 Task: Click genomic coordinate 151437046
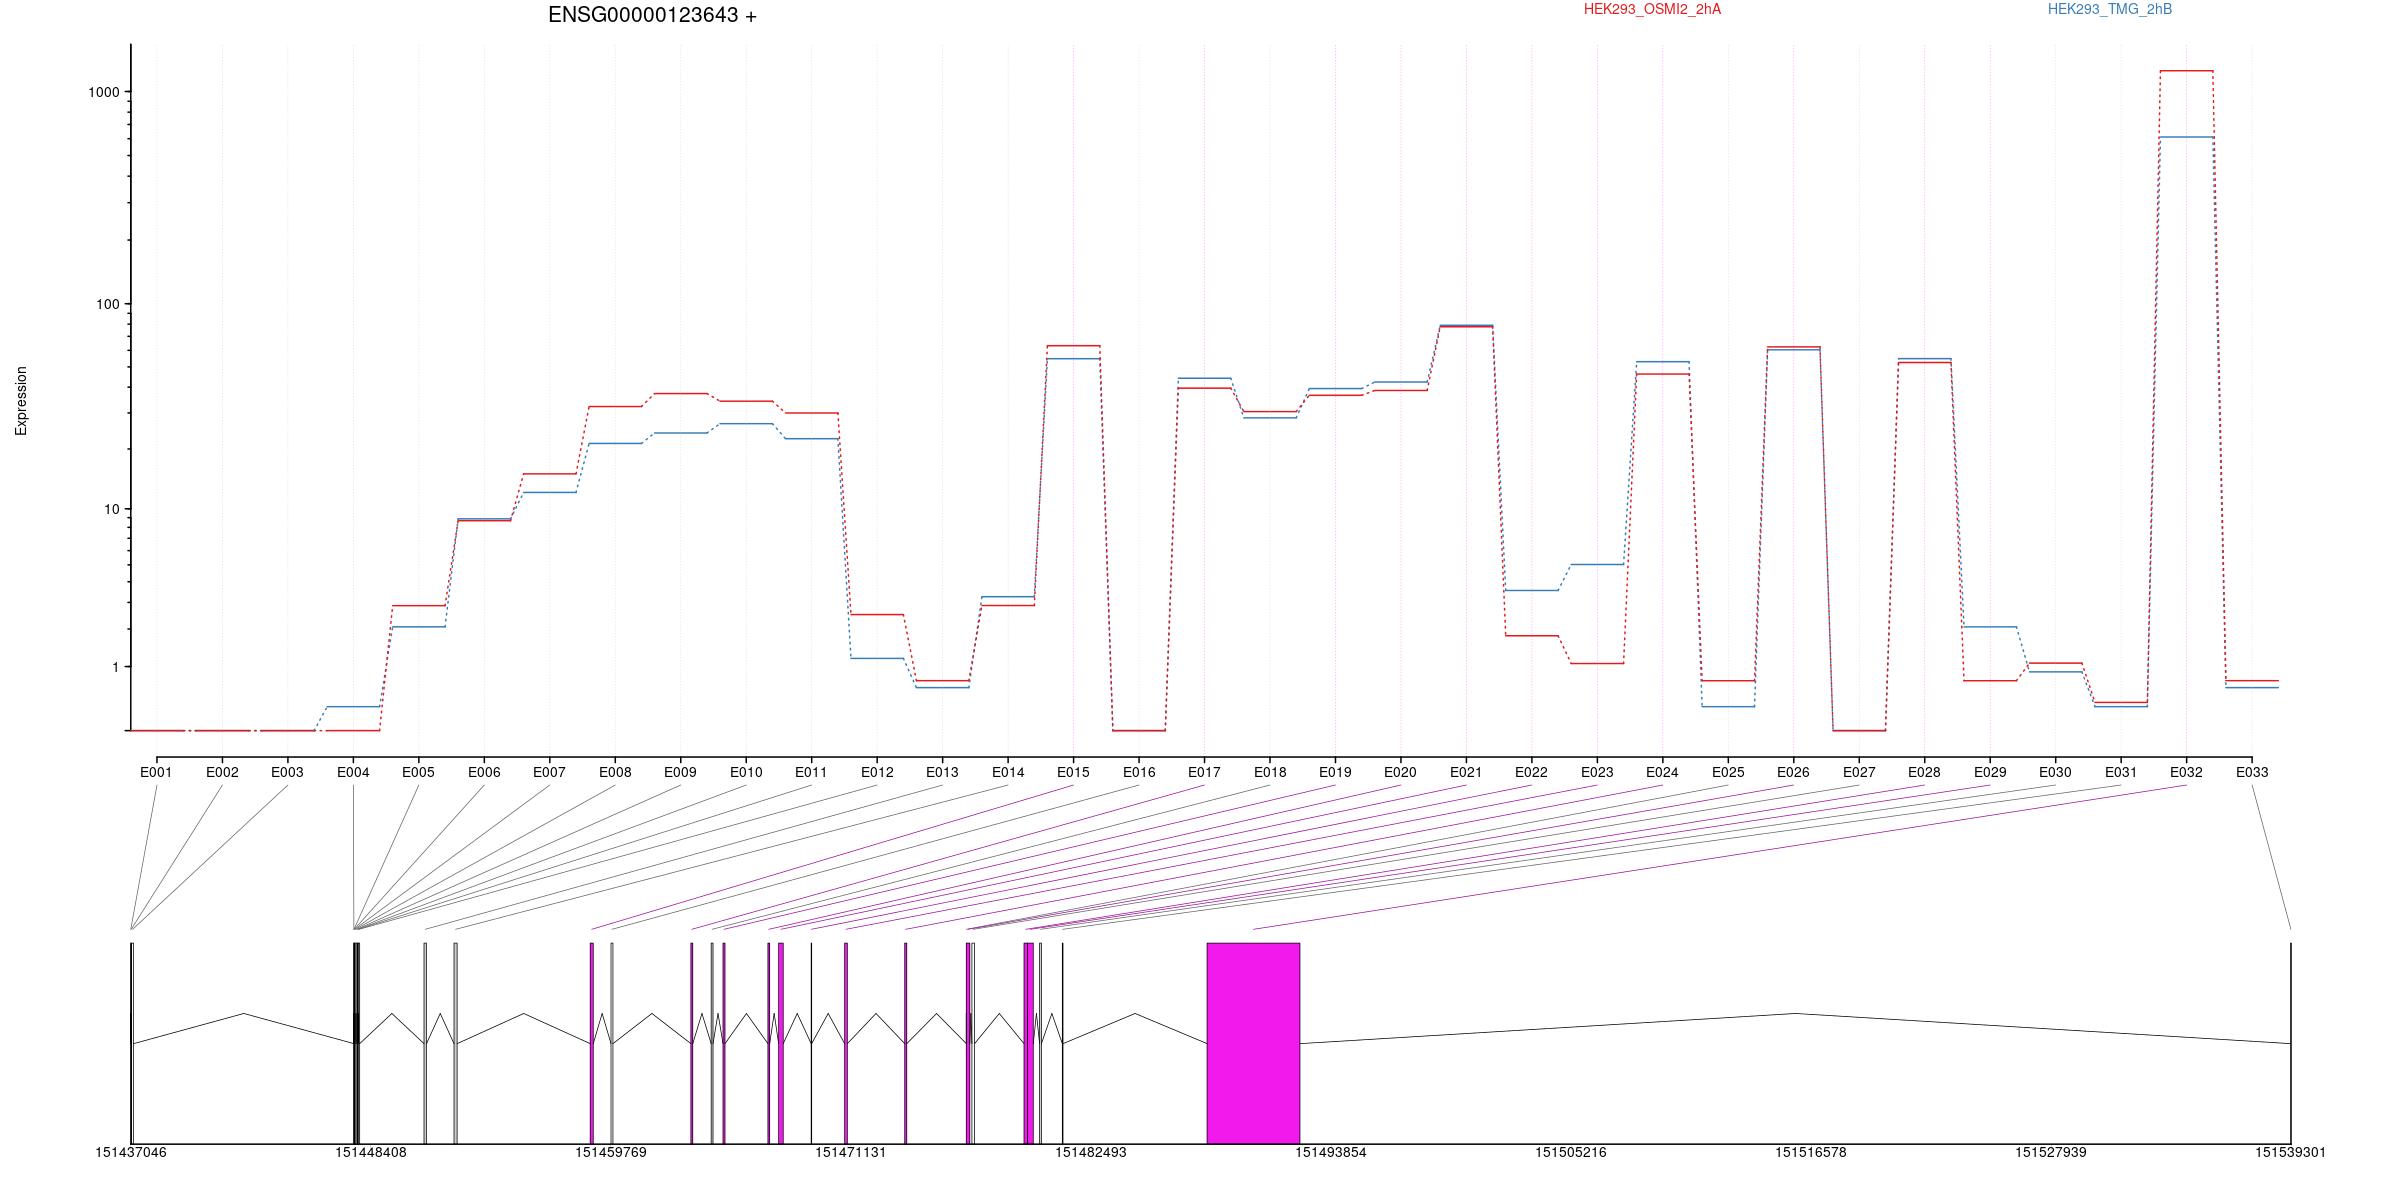point(131,1152)
